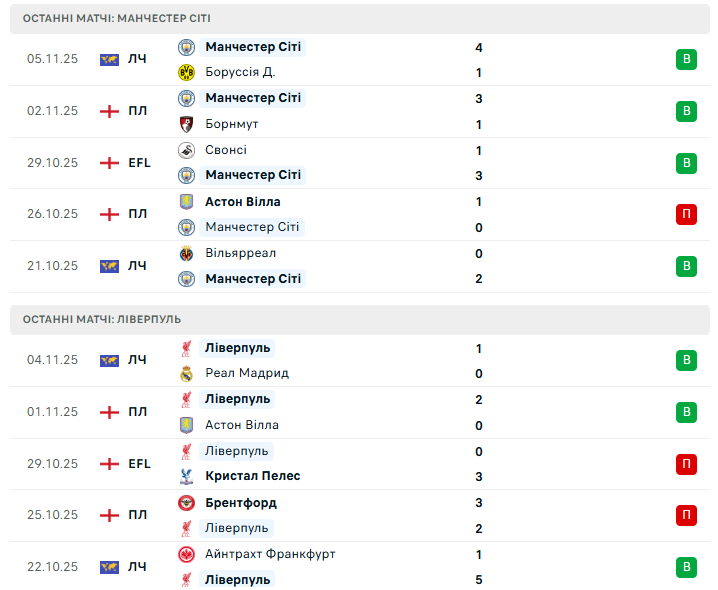Click England flag icon on 29.10.25 Swansea row
Screen dimensions: 718x590
(x=110, y=163)
